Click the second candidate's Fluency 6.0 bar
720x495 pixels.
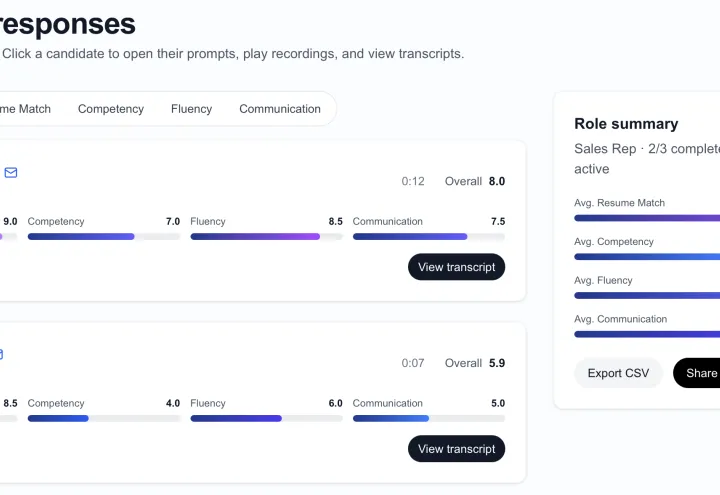[266, 418]
